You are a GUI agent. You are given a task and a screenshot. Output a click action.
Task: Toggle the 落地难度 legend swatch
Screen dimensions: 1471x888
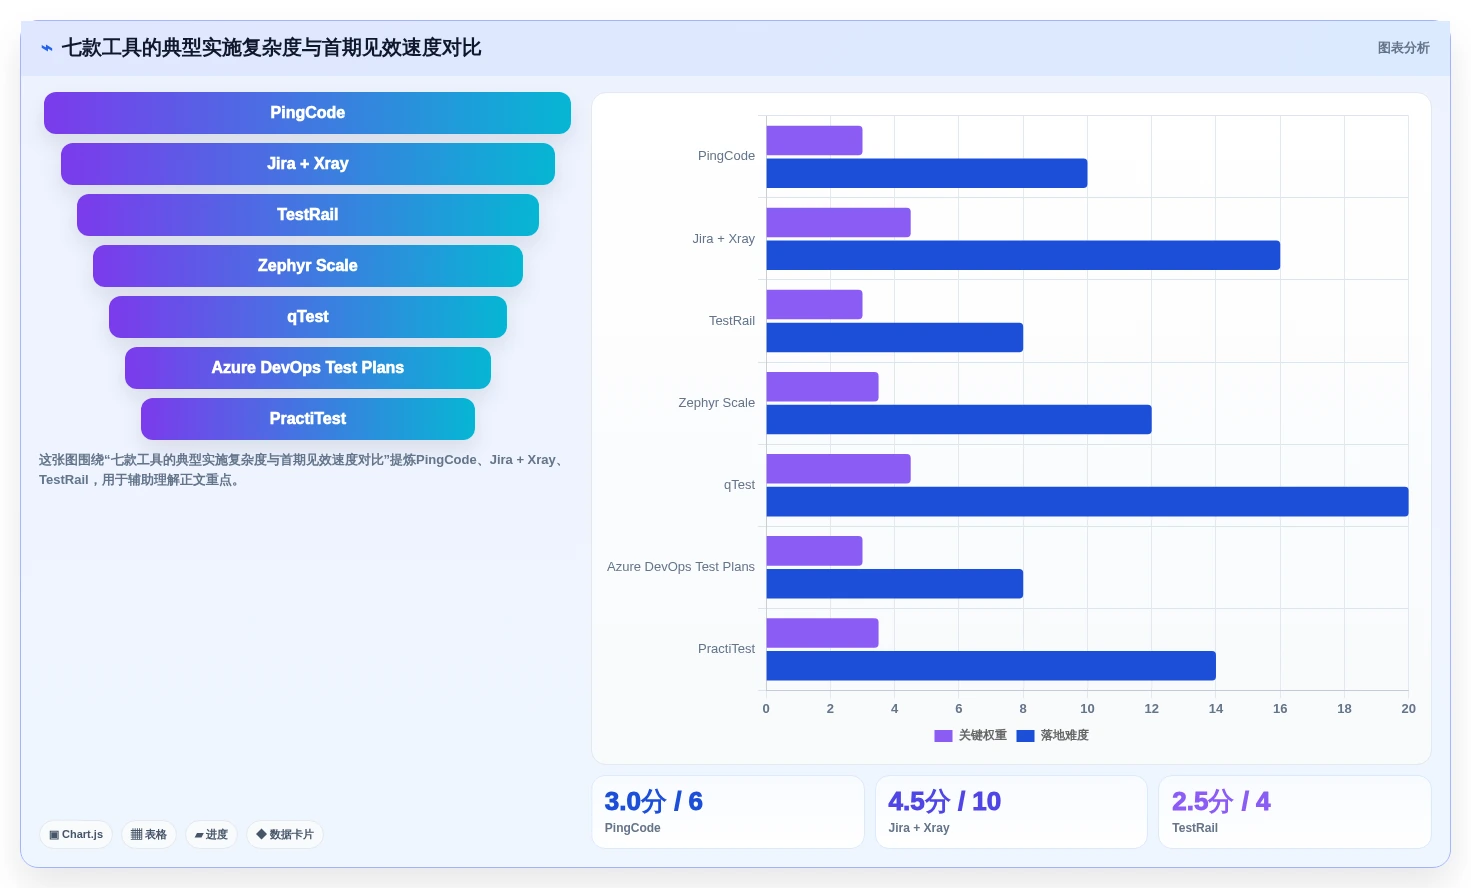1025,735
